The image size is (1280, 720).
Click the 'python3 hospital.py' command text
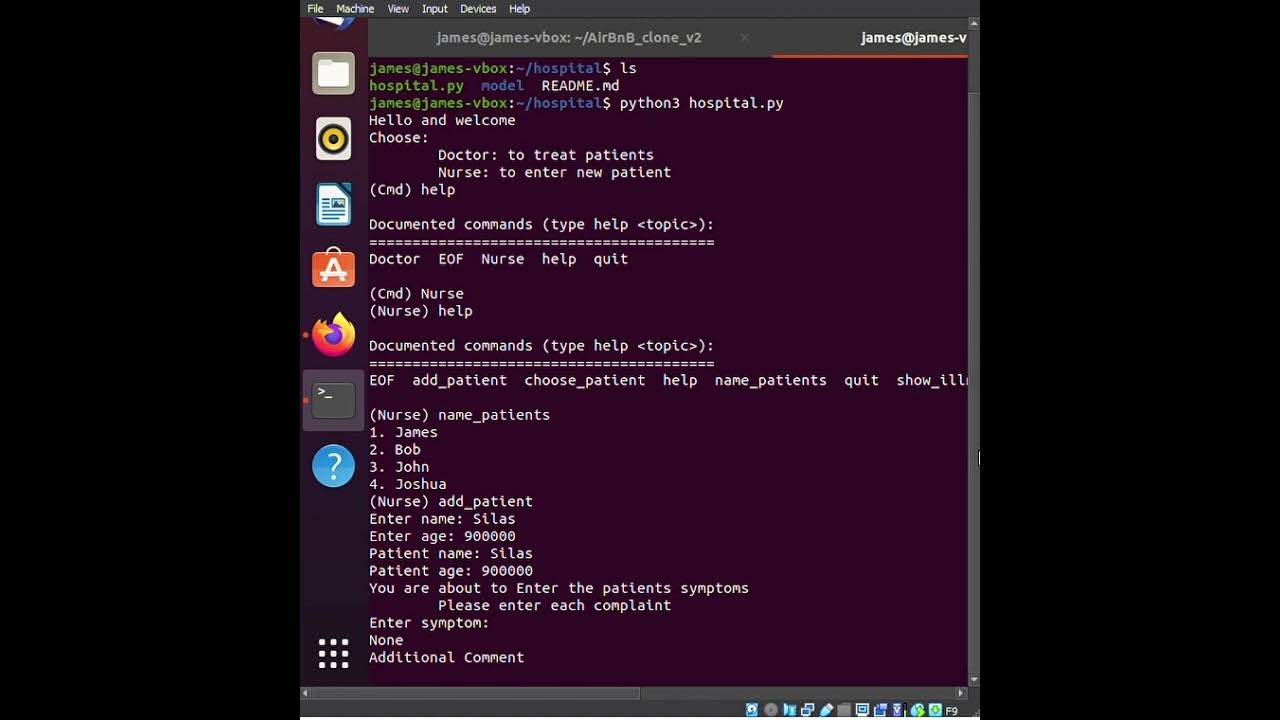pyautogui.click(x=702, y=103)
